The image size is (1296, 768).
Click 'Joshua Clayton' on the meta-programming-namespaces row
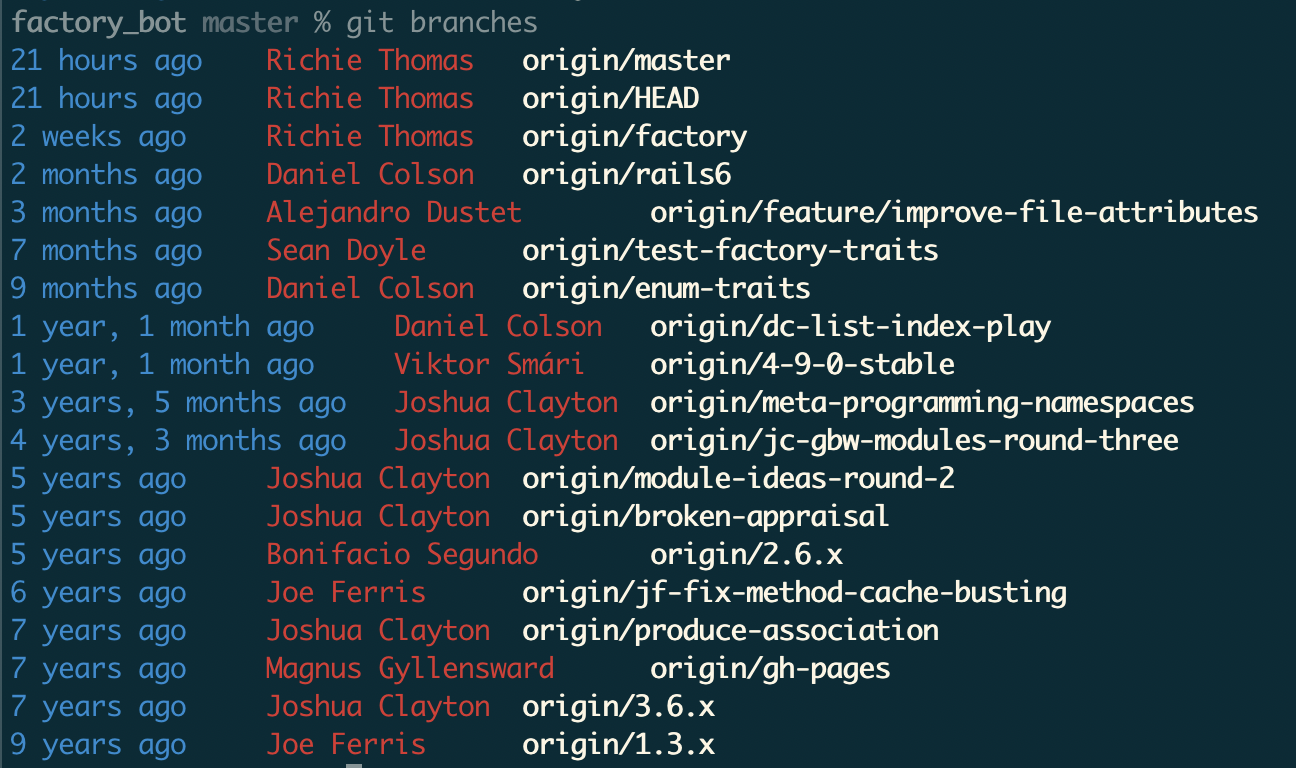click(x=506, y=403)
